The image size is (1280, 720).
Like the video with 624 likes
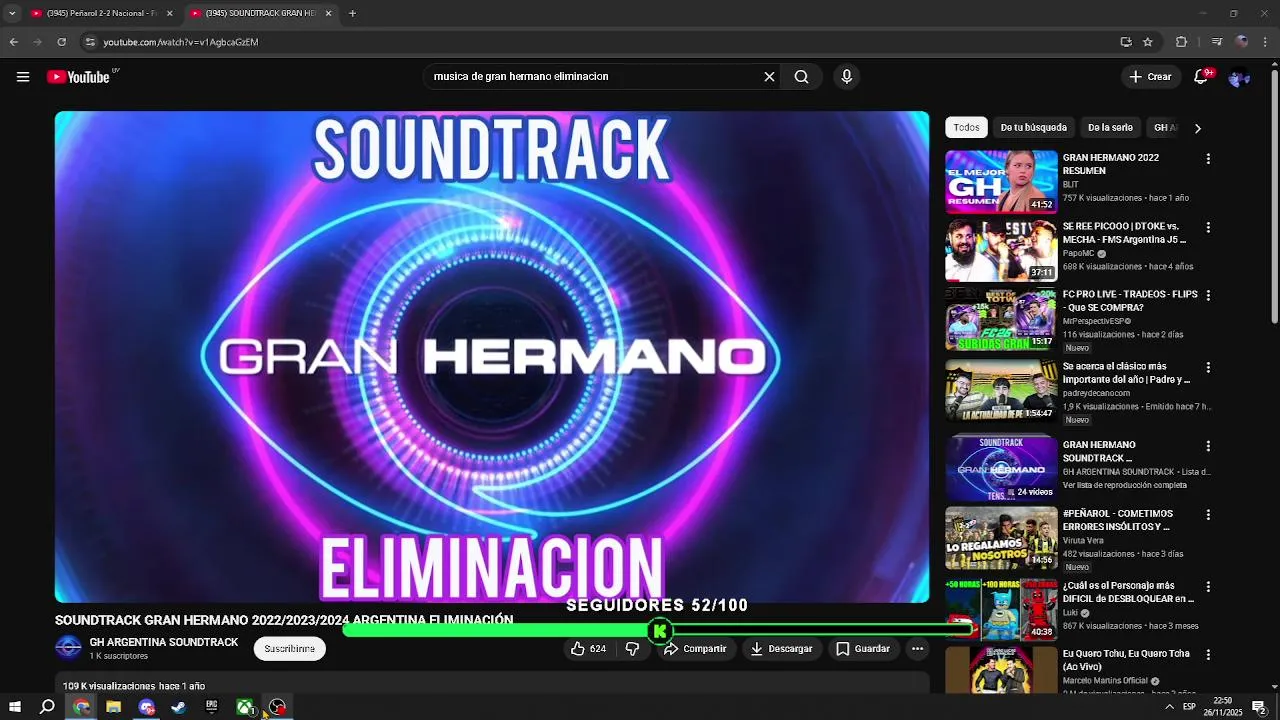coord(589,649)
